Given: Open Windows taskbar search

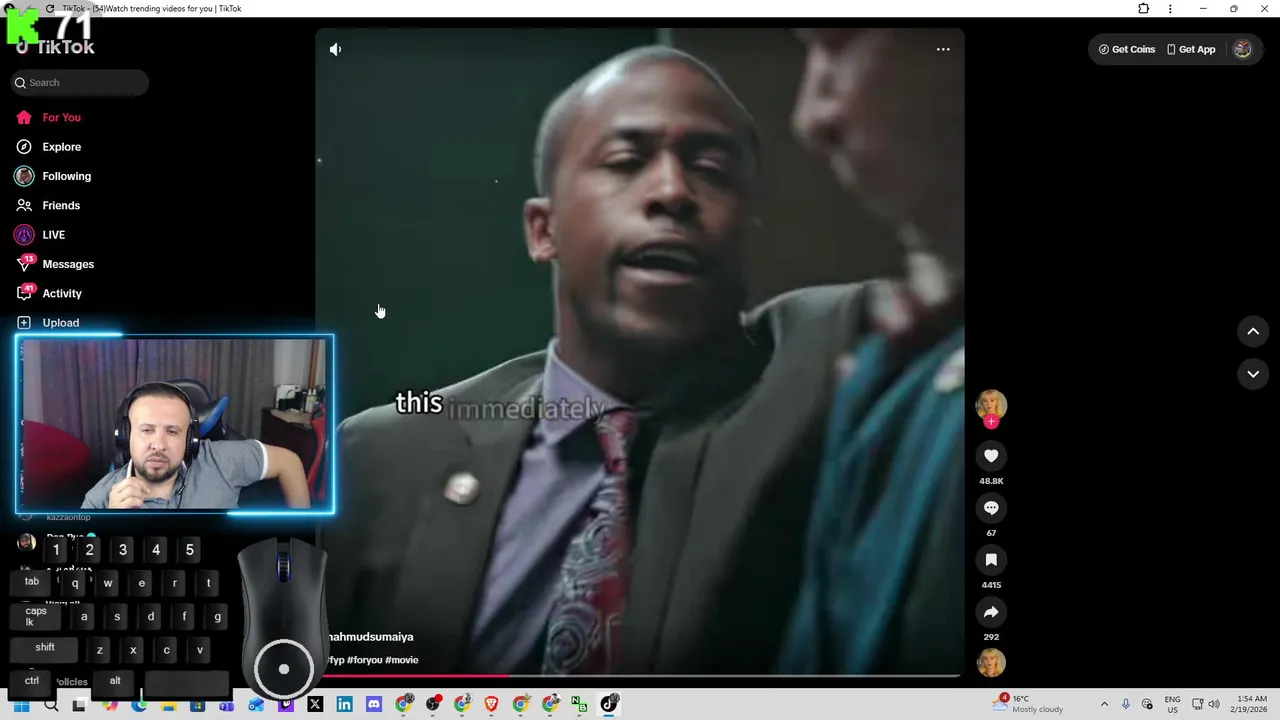Looking at the screenshot, I should tap(51, 705).
